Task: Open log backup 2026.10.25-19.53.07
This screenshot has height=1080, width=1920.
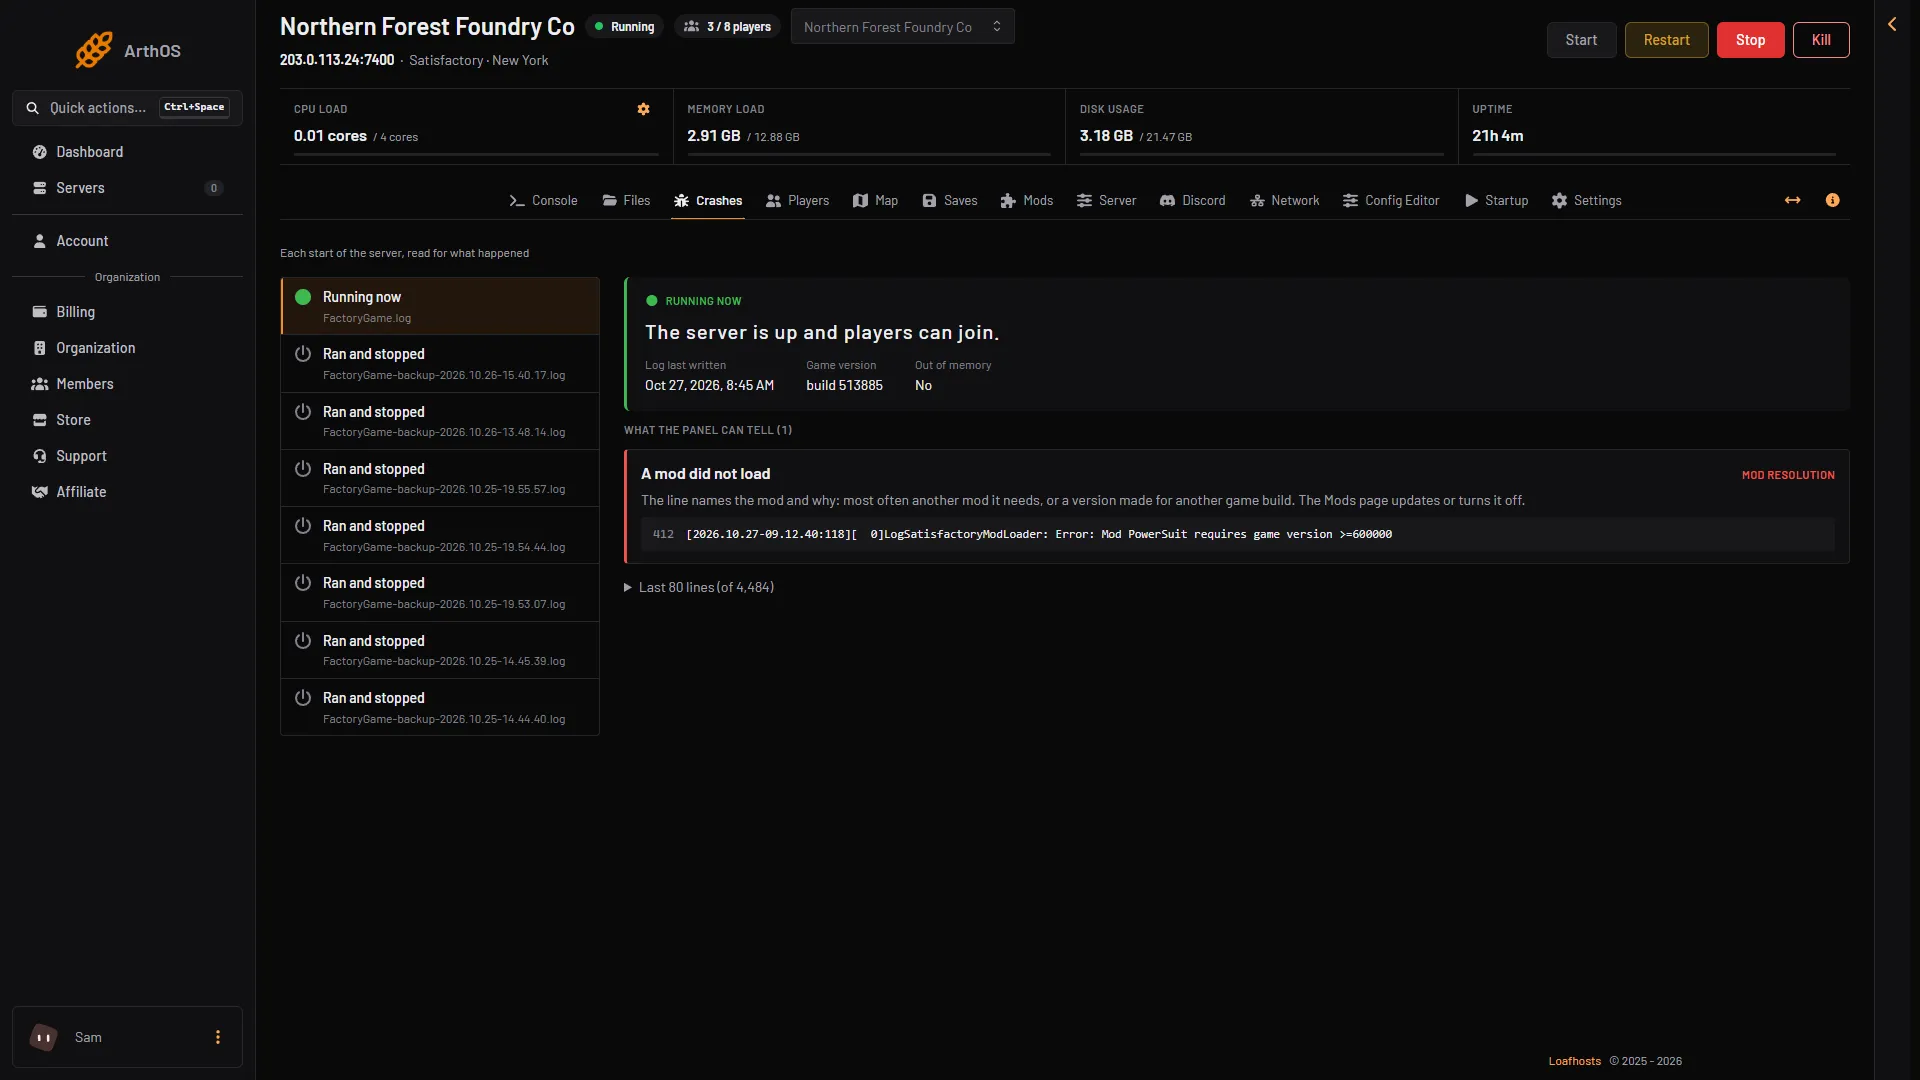Action: (x=440, y=593)
